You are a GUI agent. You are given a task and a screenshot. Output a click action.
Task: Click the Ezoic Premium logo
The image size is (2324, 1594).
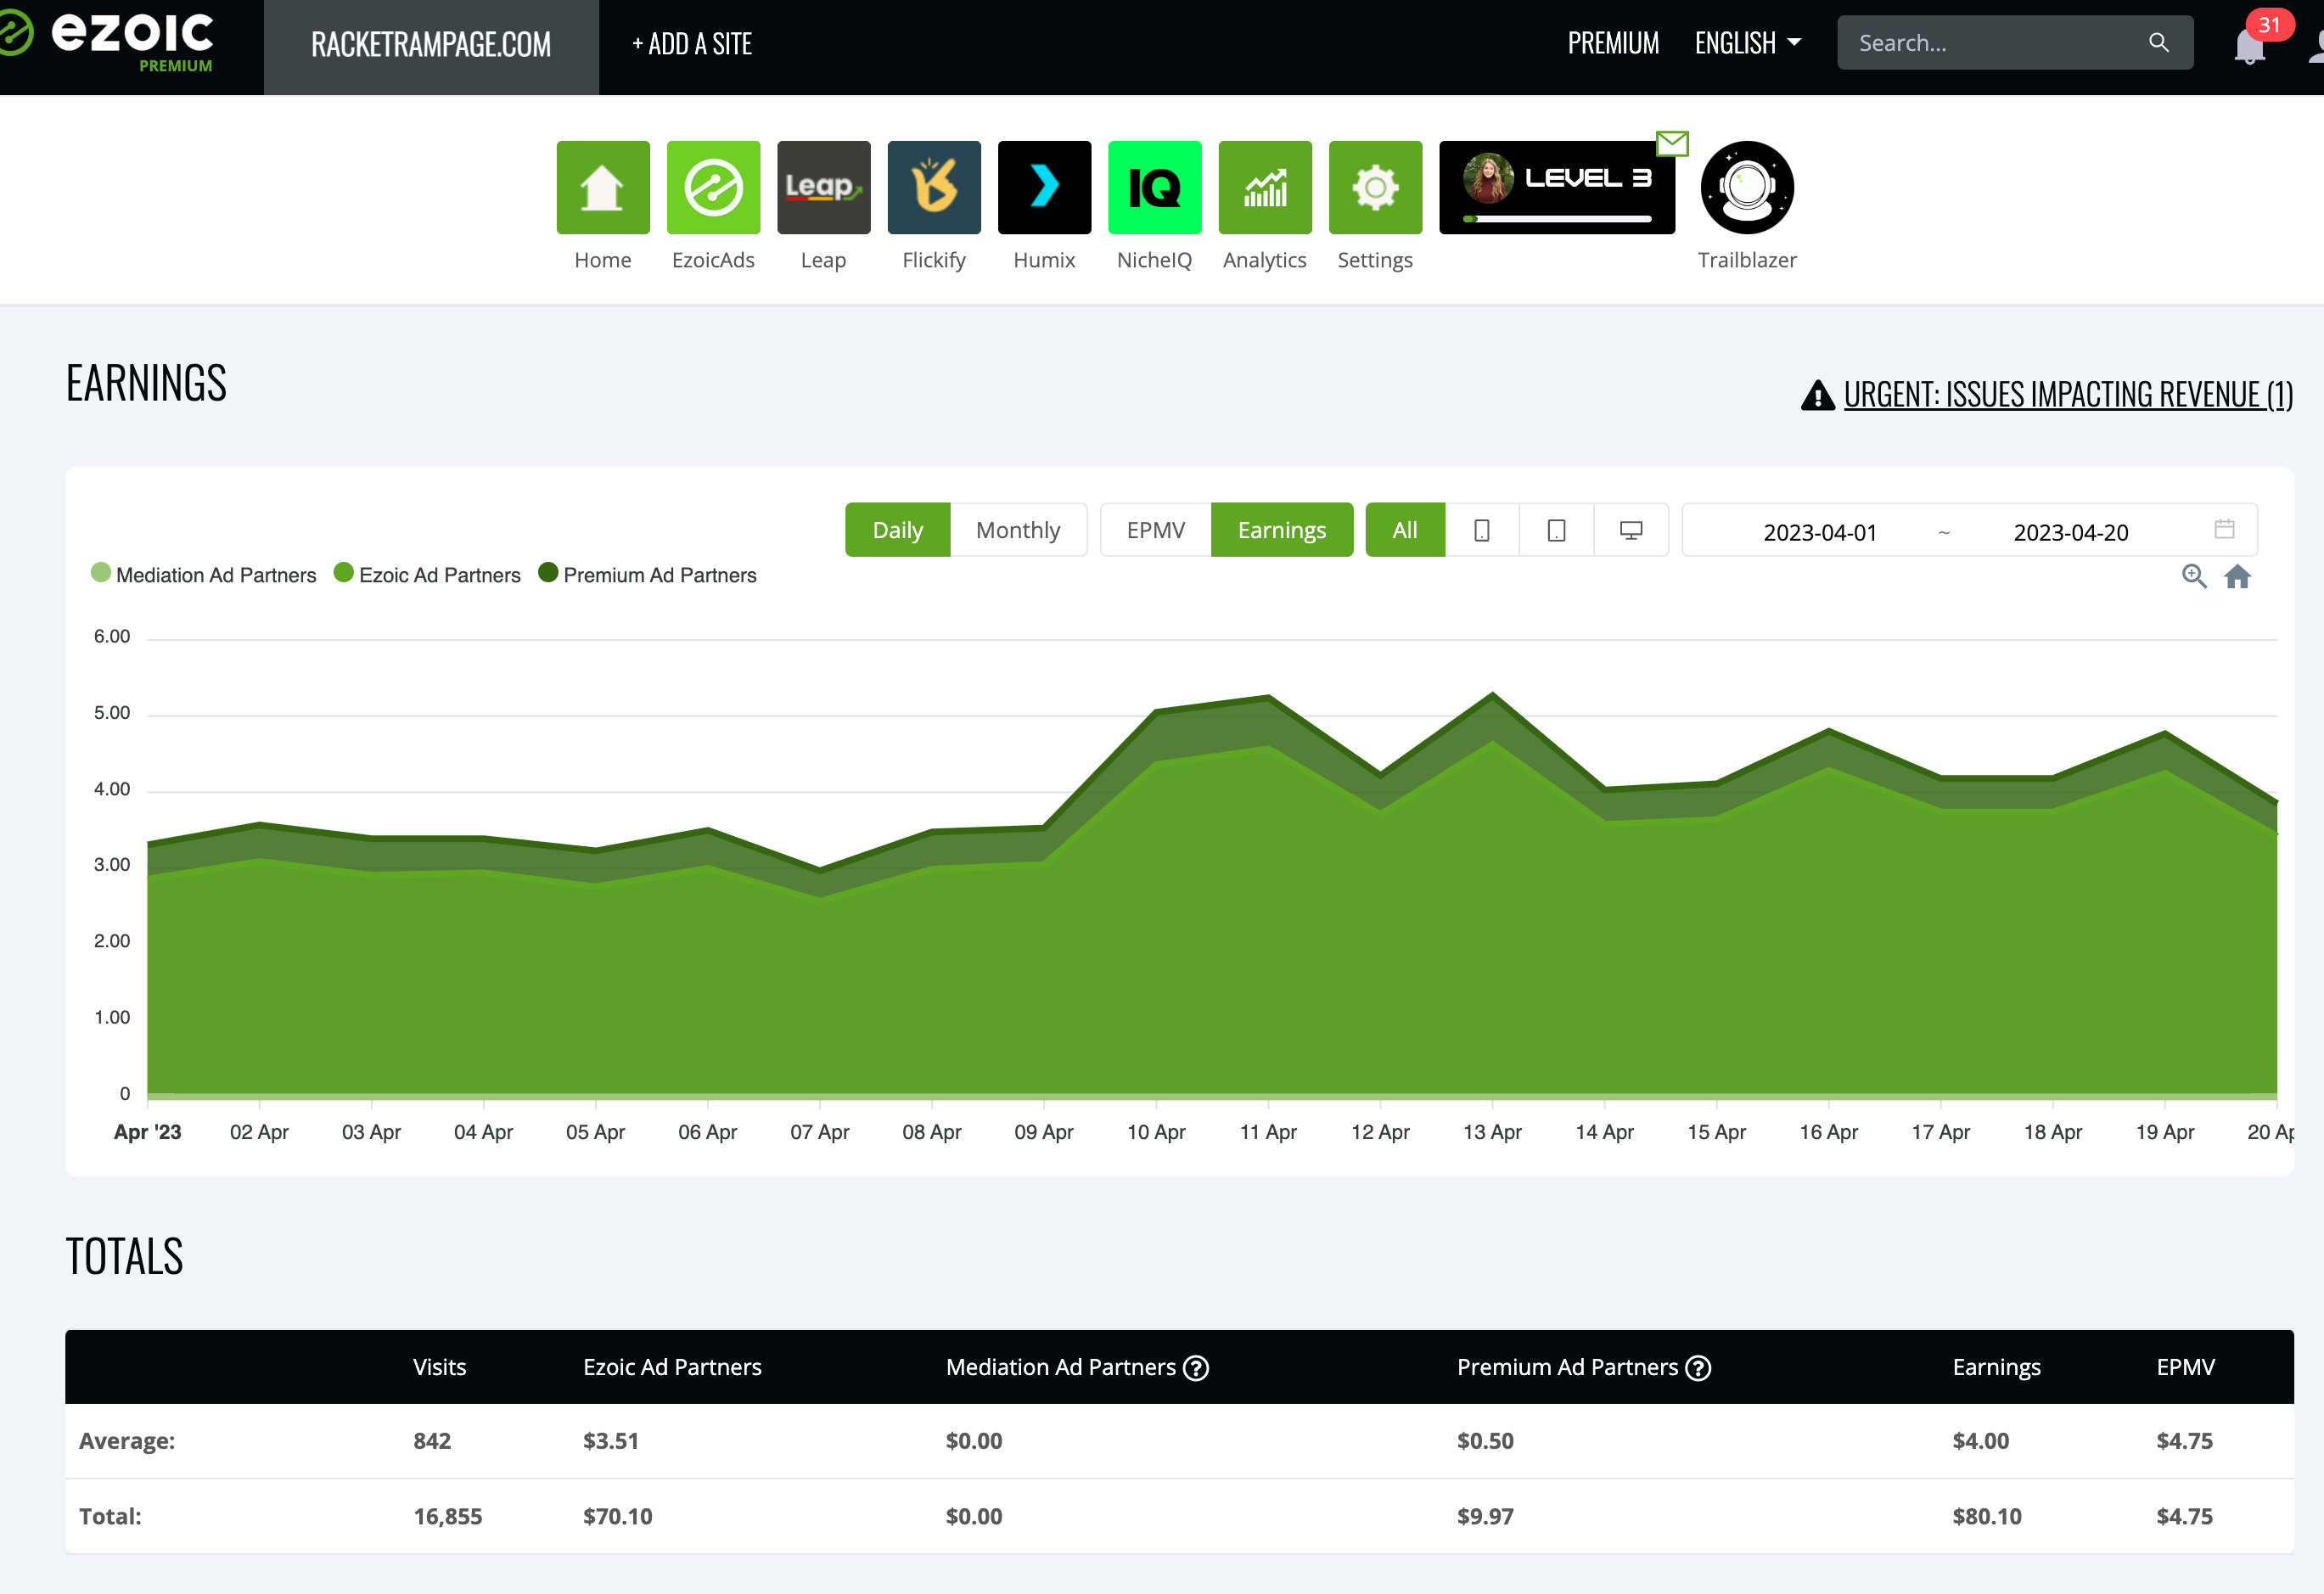pos(108,40)
